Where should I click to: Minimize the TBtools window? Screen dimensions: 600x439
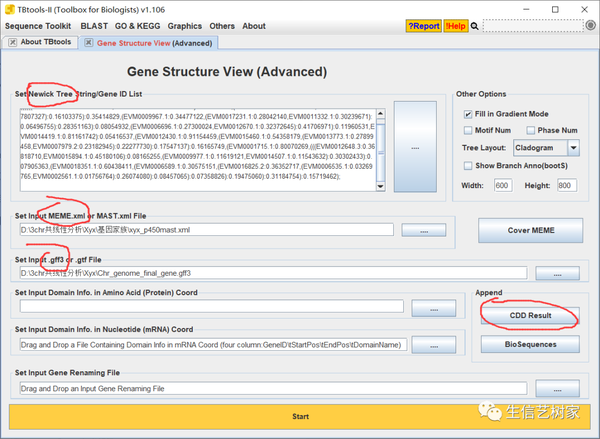tap(527, 10)
